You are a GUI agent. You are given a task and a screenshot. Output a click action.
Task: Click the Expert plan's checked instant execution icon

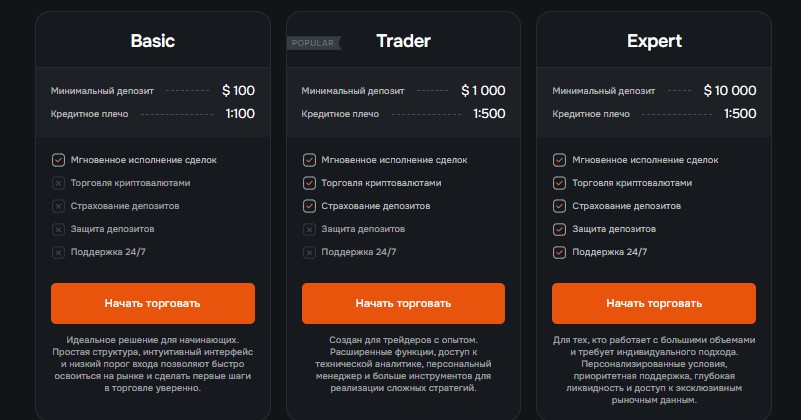pyautogui.click(x=559, y=160)
